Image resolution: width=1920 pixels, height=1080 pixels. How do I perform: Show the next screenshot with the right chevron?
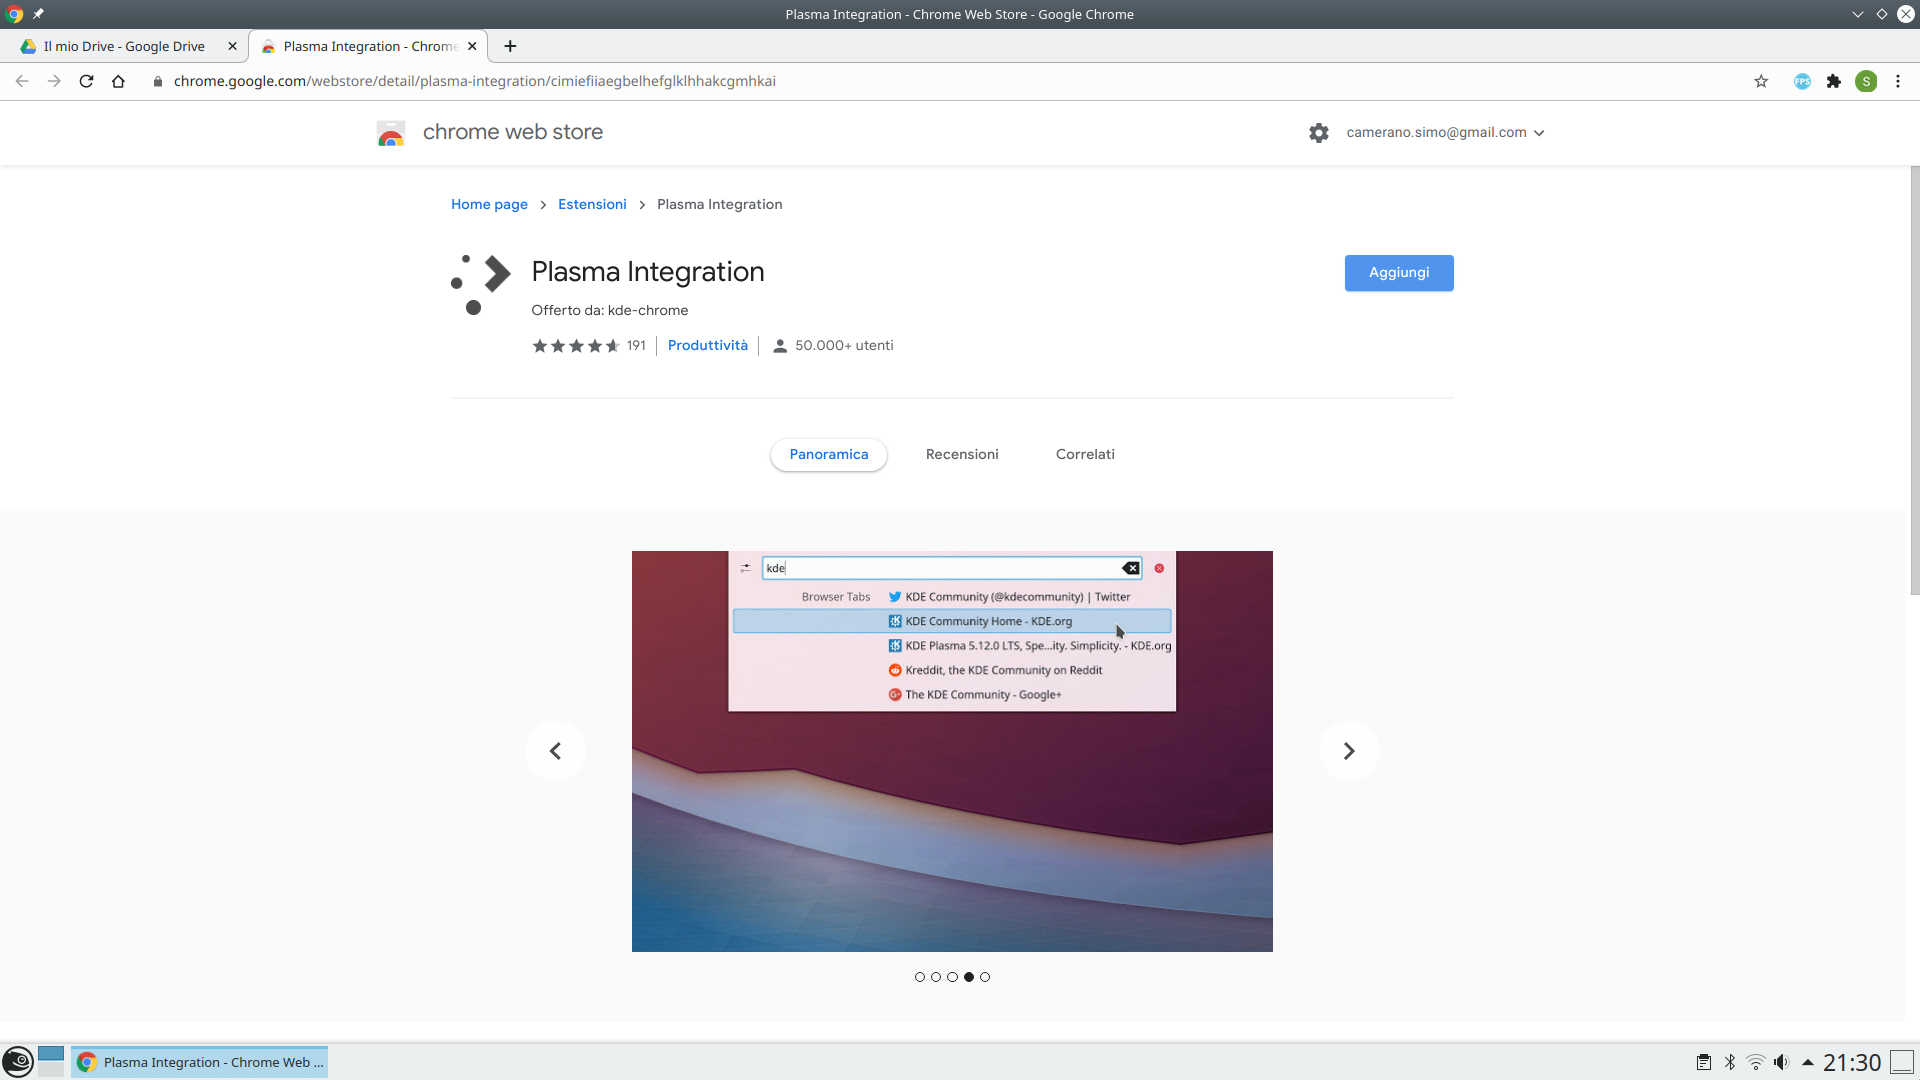tap(1349, 751)
